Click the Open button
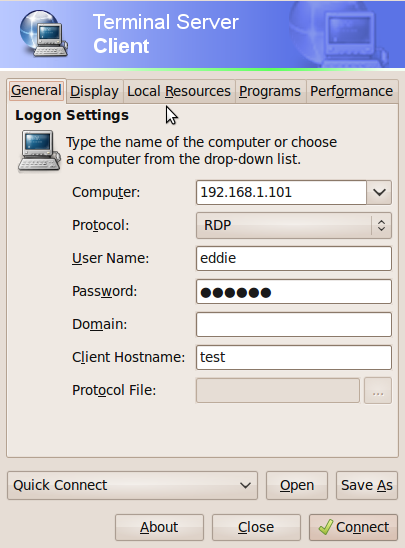 click(297, 485)
